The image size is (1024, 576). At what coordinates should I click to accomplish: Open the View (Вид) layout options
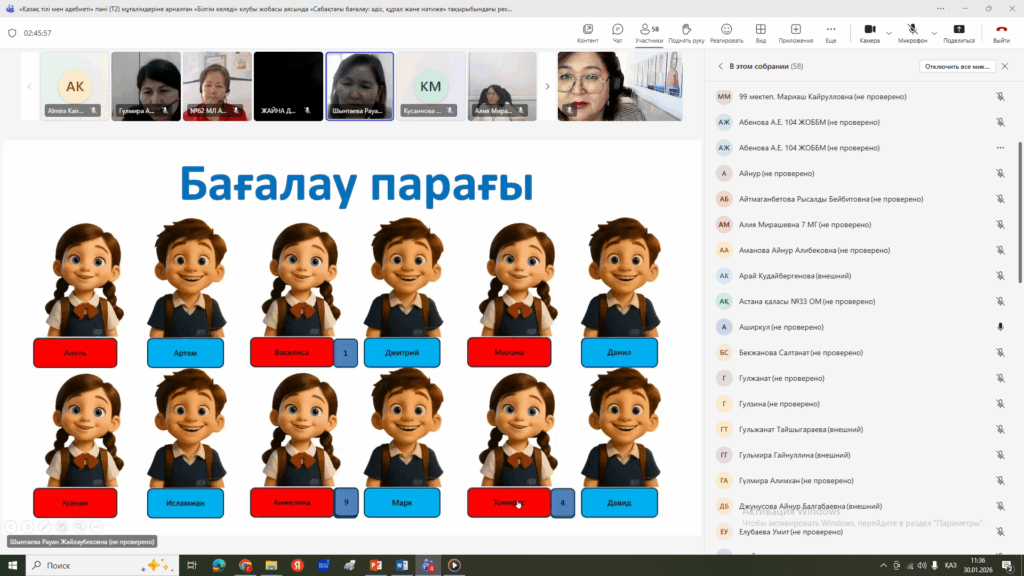761,32
